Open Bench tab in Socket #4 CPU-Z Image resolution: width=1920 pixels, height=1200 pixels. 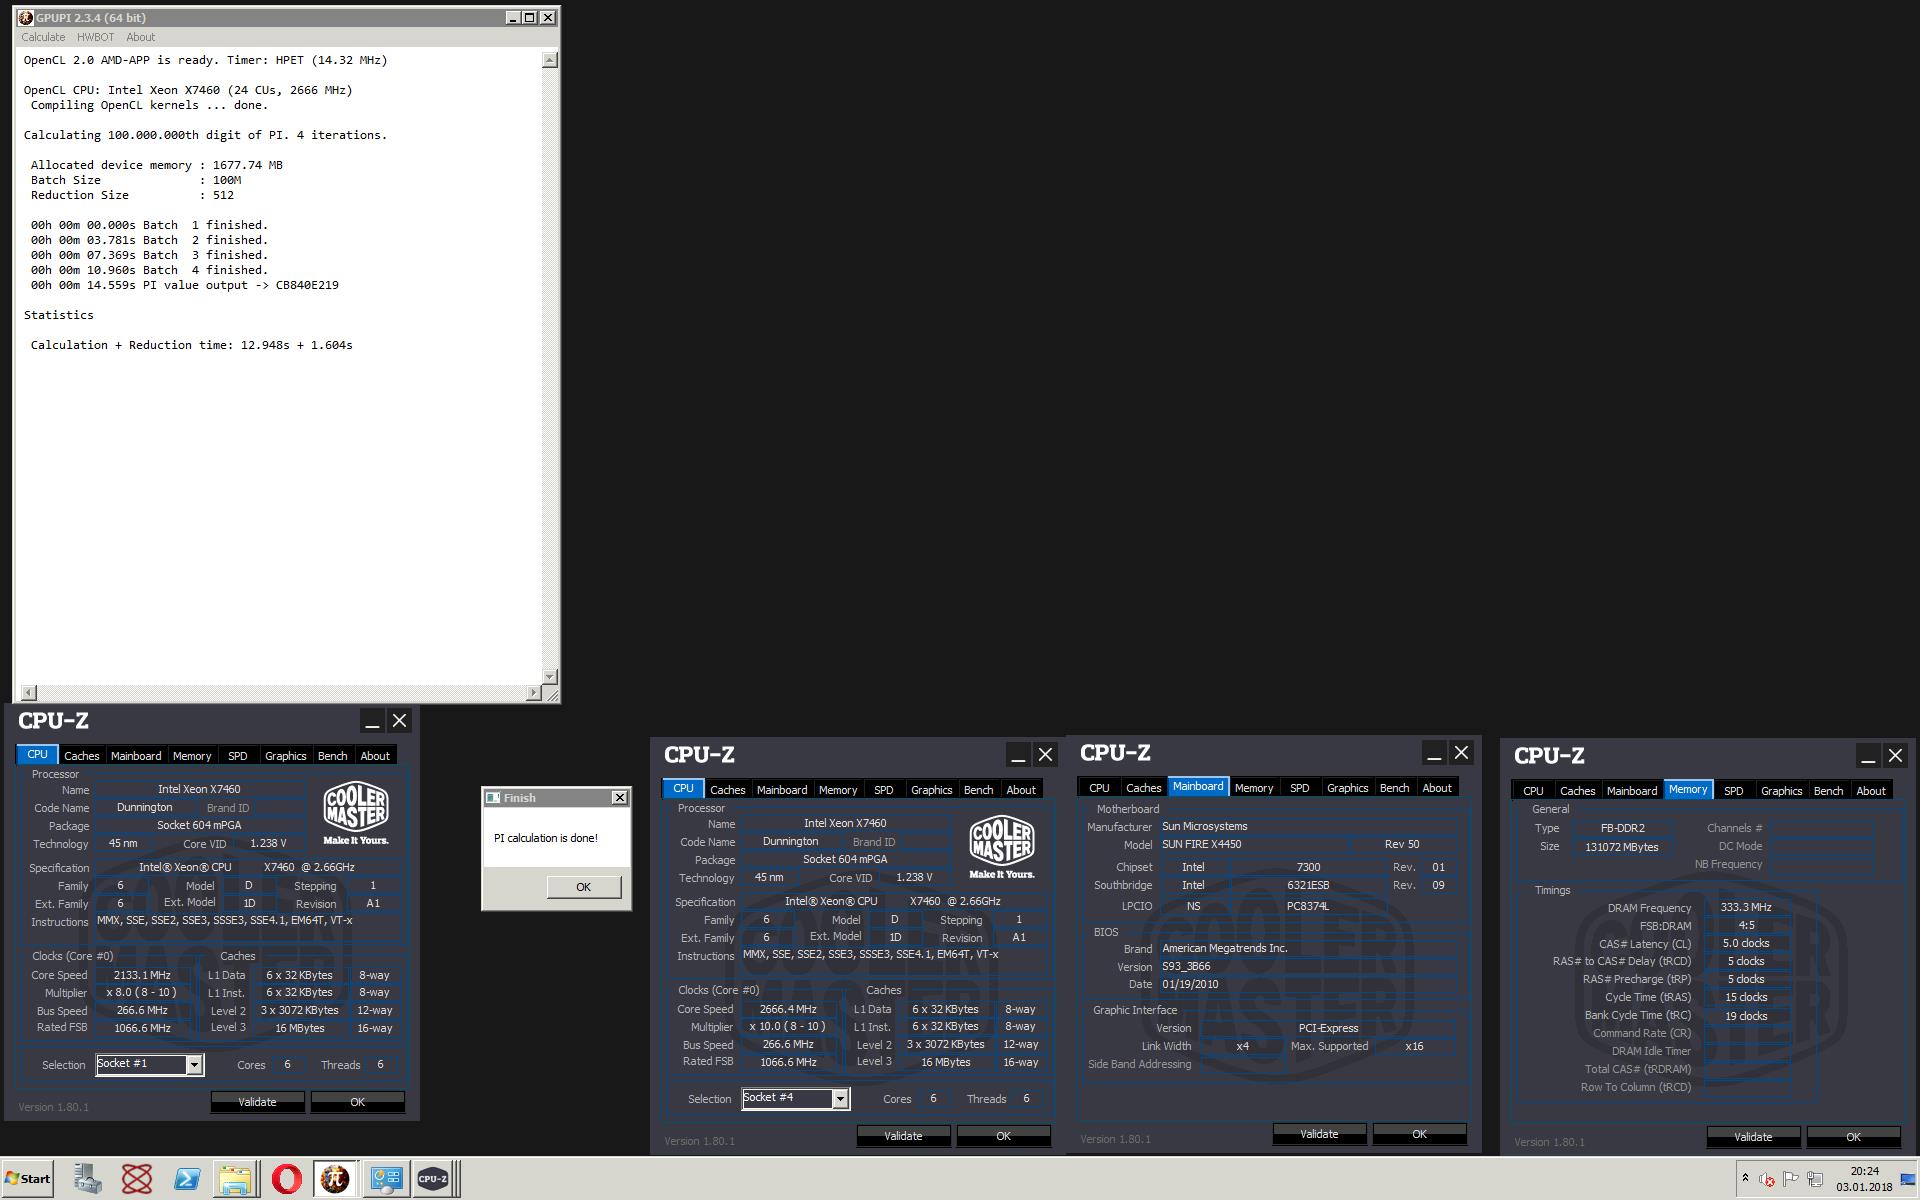tap(978, 790)
